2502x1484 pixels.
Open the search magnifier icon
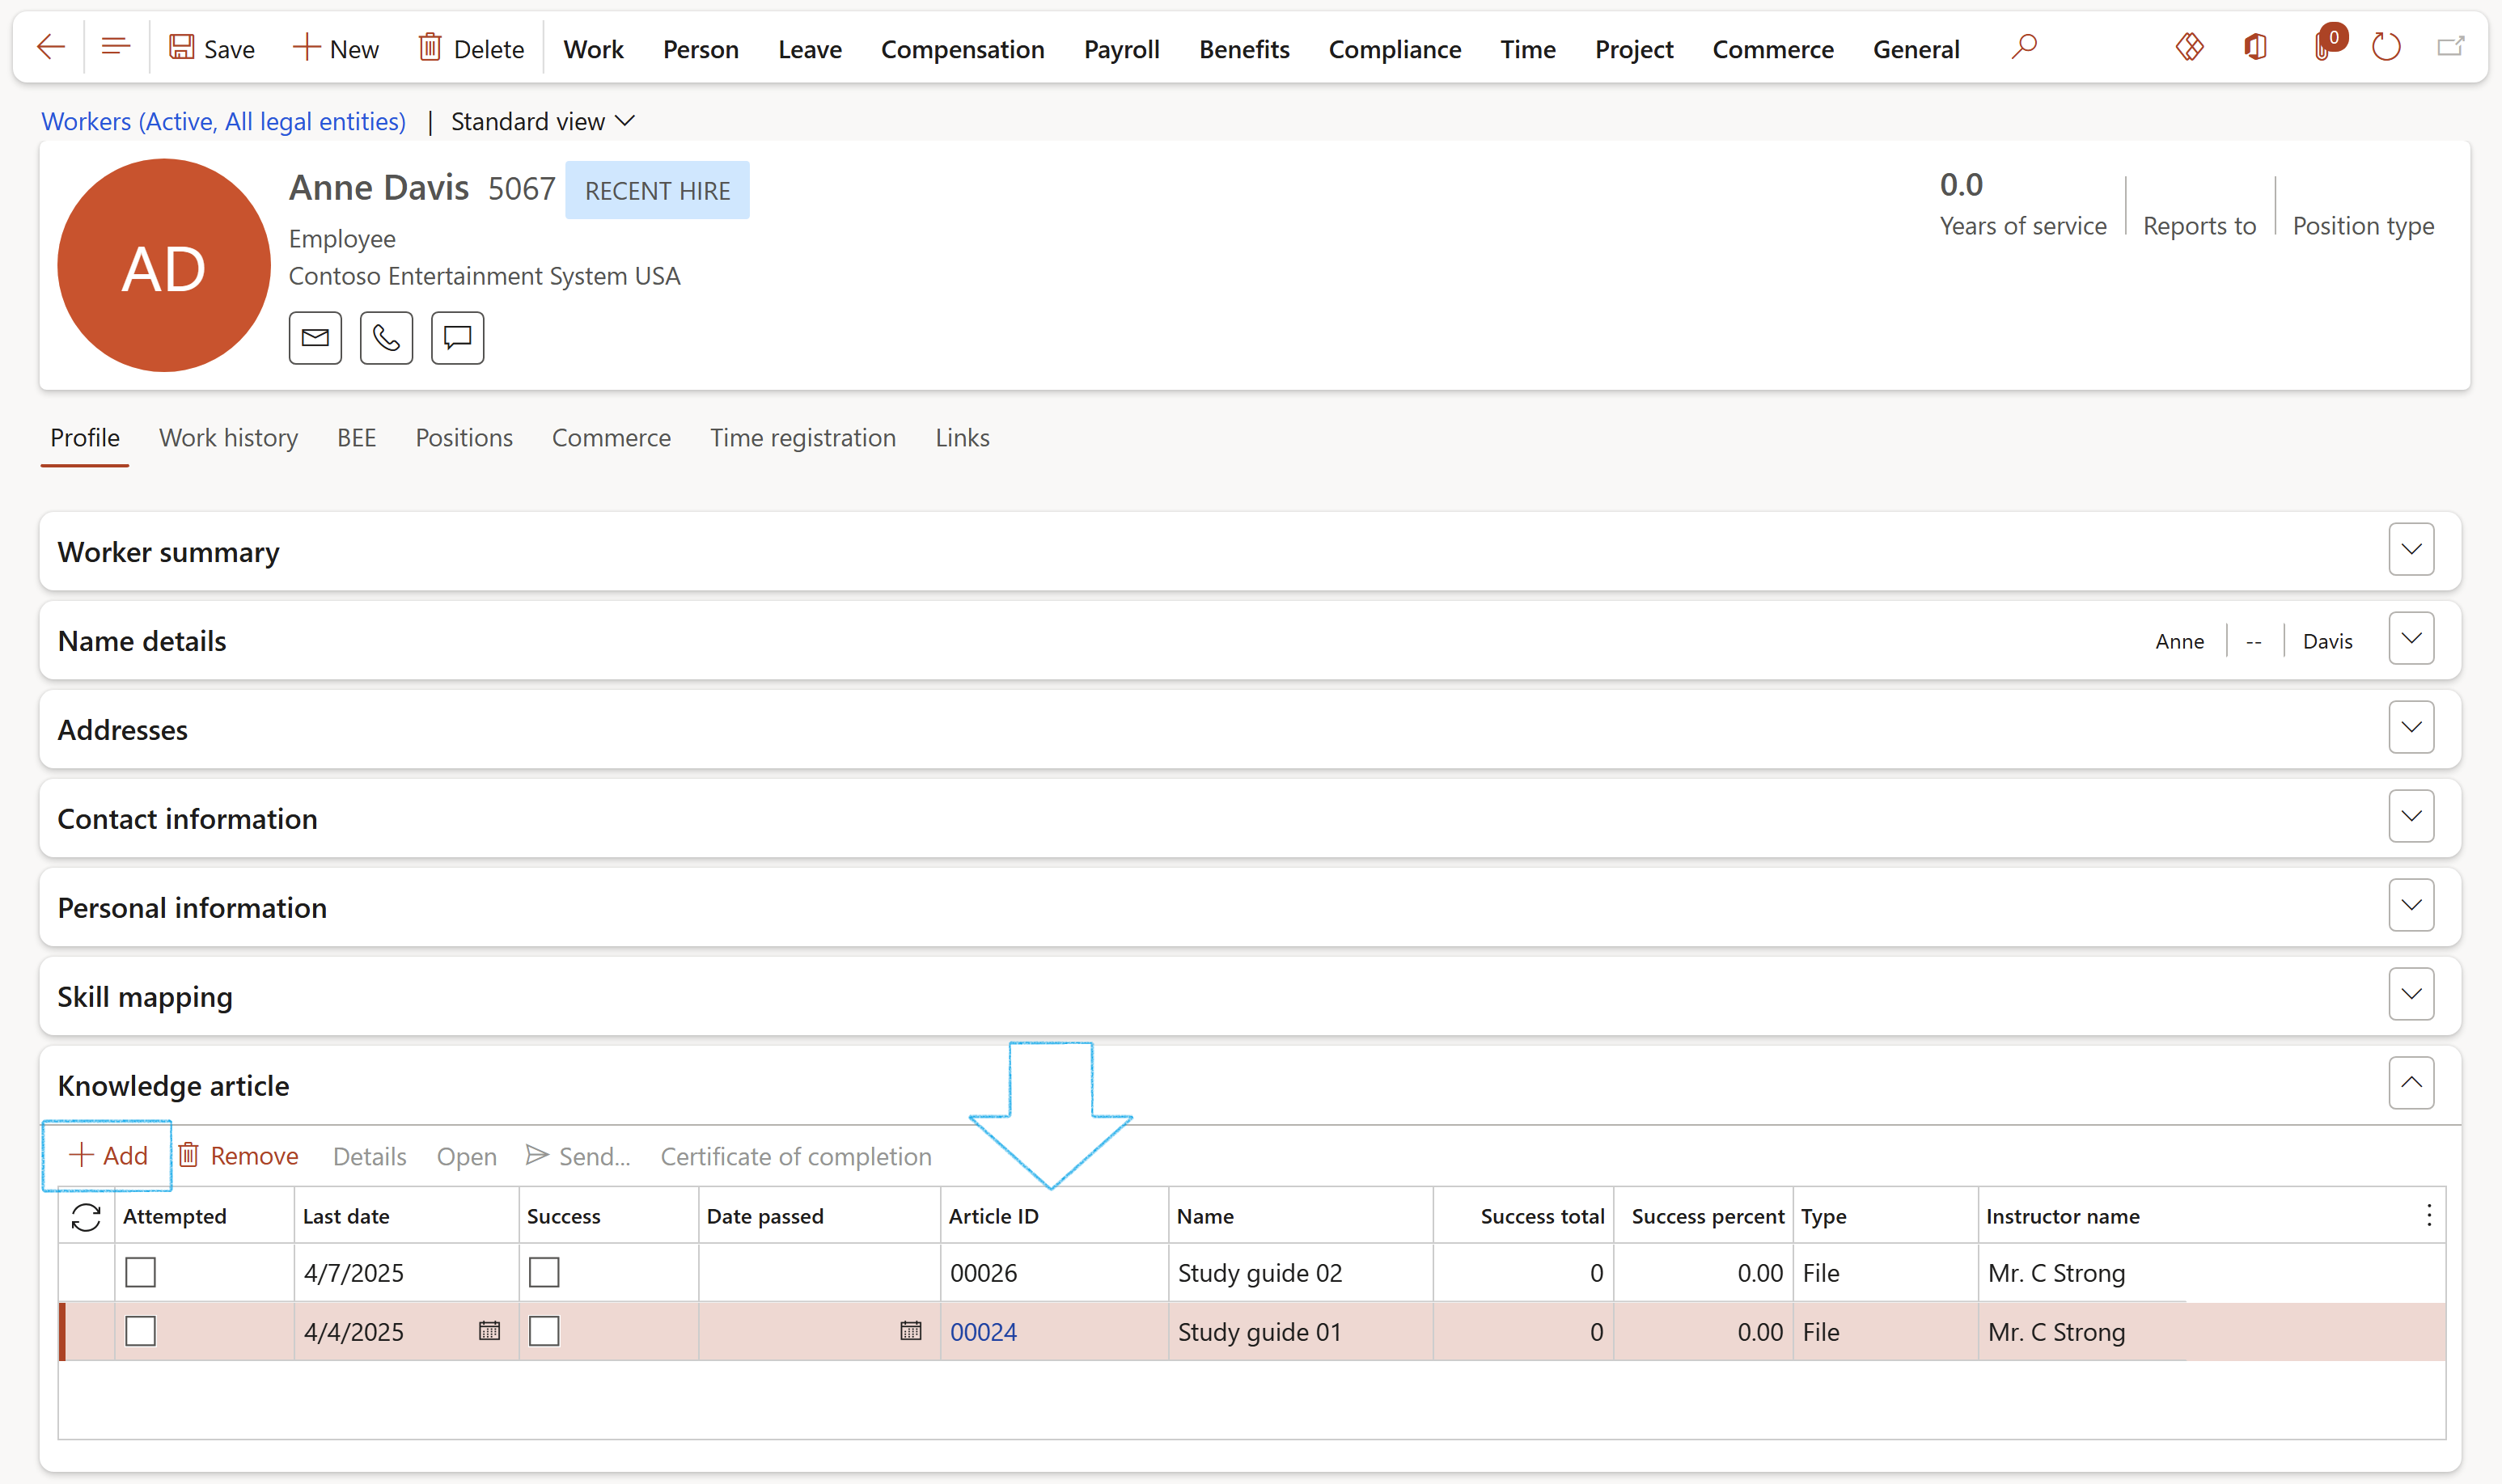point(2023,47)
